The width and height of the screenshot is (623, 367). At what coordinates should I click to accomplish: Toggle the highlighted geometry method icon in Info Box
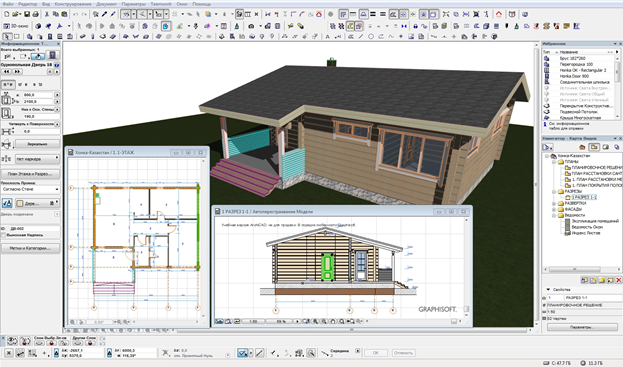click(38, 56)
